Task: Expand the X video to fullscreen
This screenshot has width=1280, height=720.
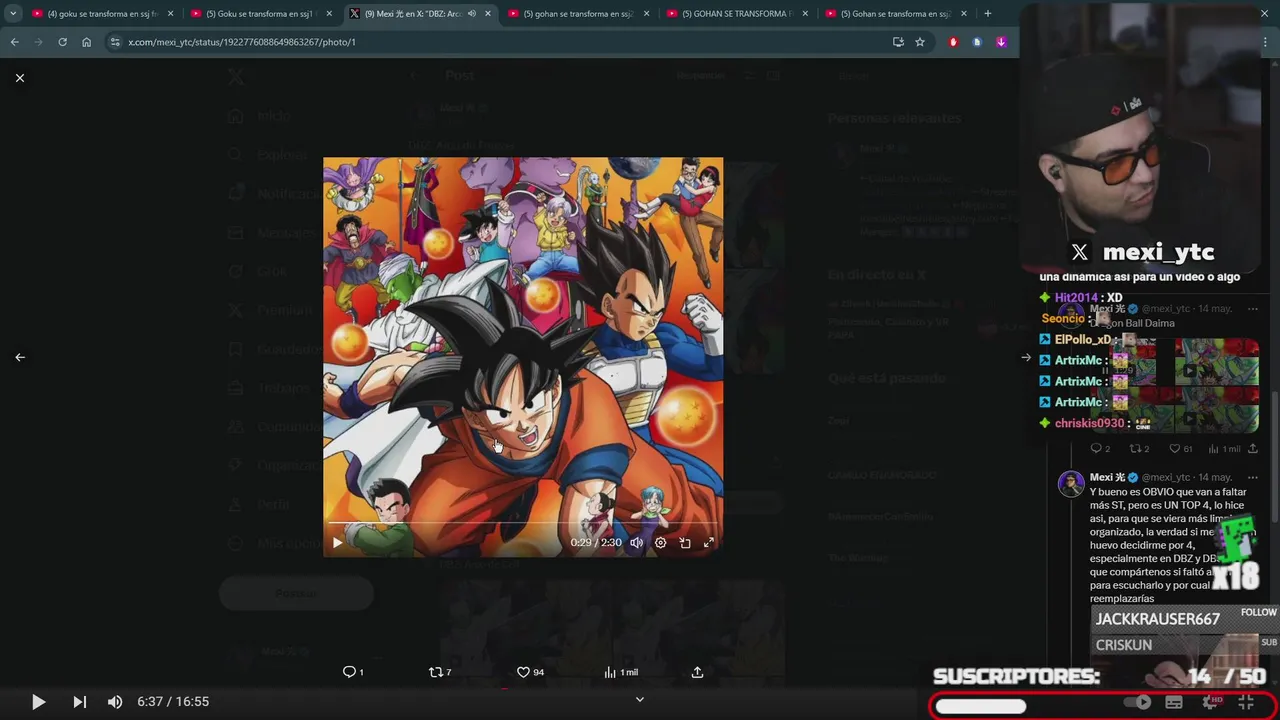Action: tap(709, 542)
